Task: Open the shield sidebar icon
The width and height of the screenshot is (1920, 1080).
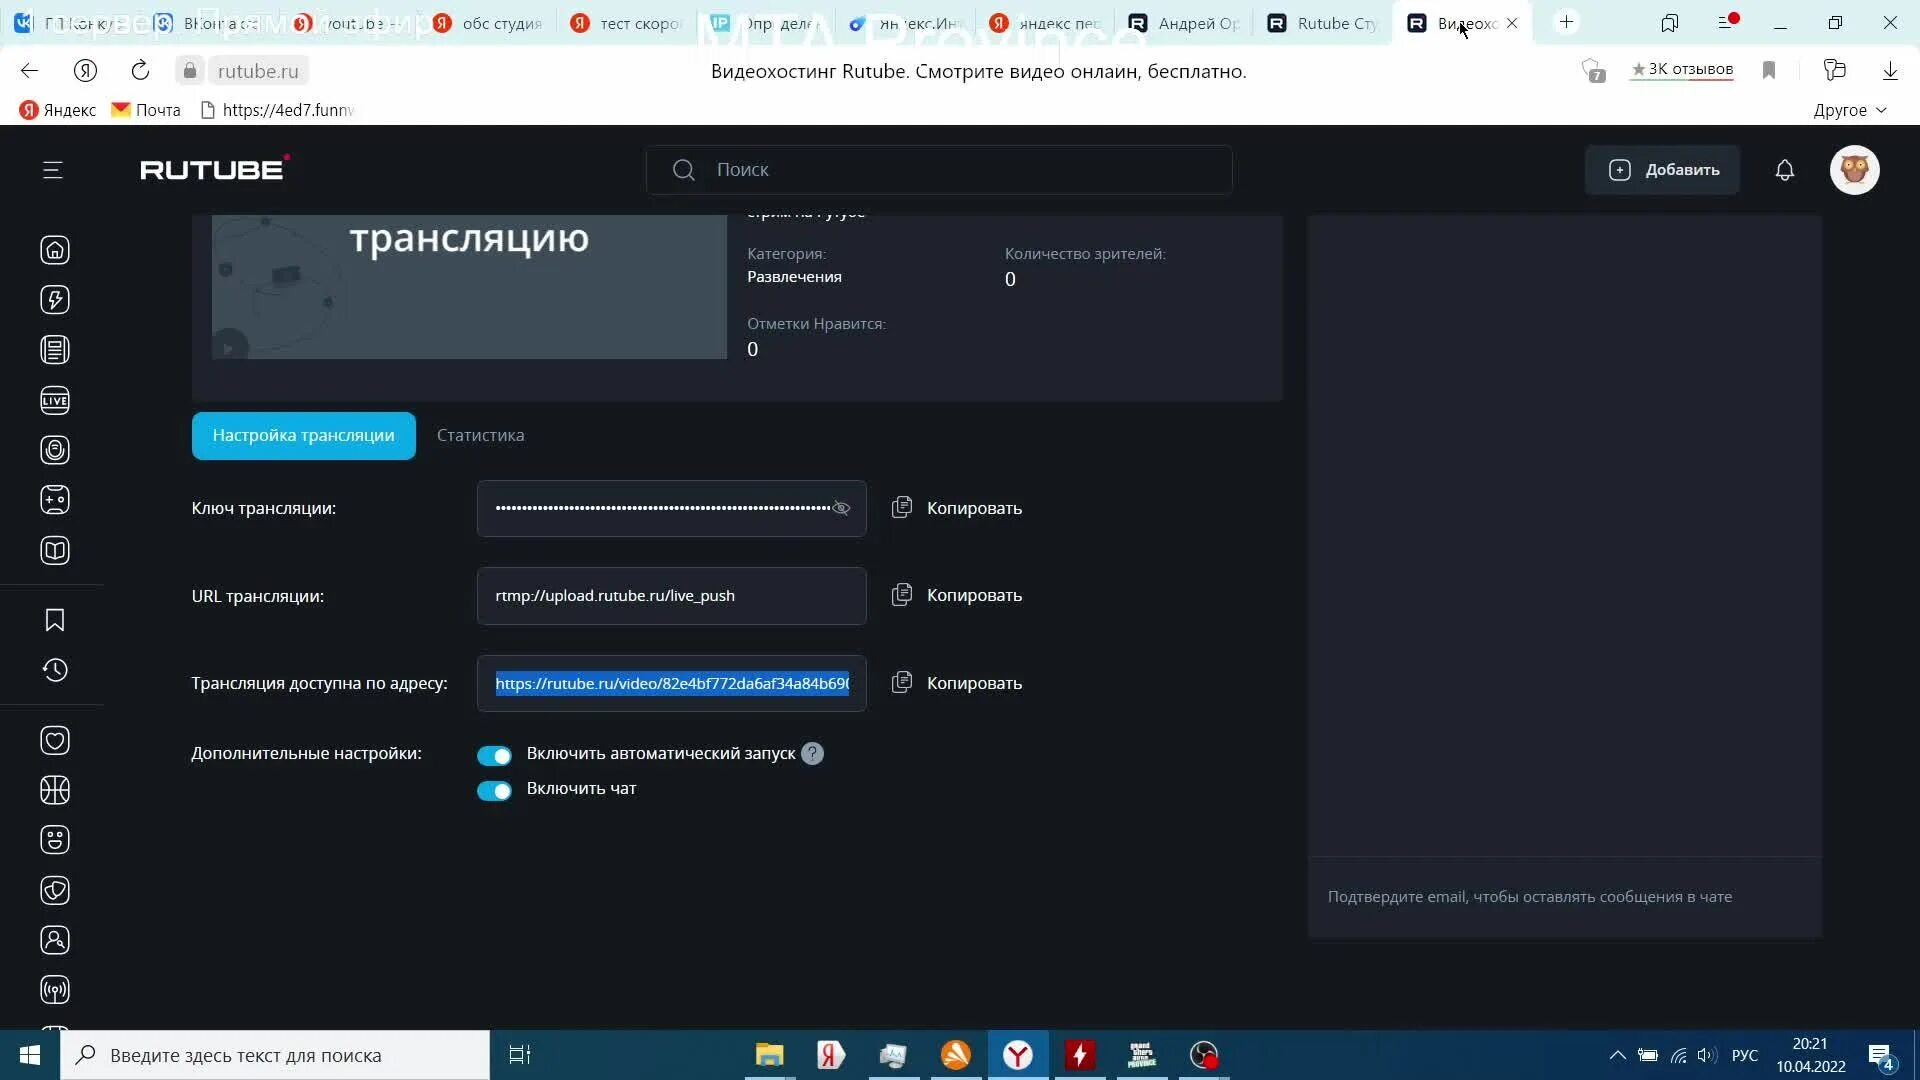Action: coord(55,891)
